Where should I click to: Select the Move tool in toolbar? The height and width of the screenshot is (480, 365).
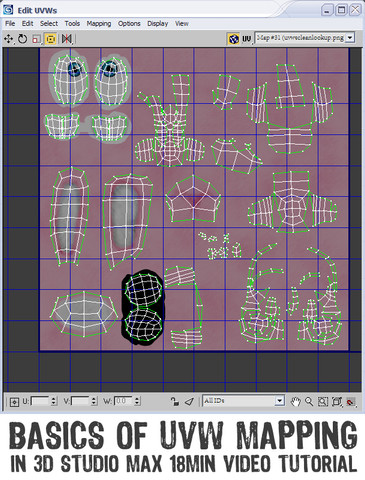(8, 39)
